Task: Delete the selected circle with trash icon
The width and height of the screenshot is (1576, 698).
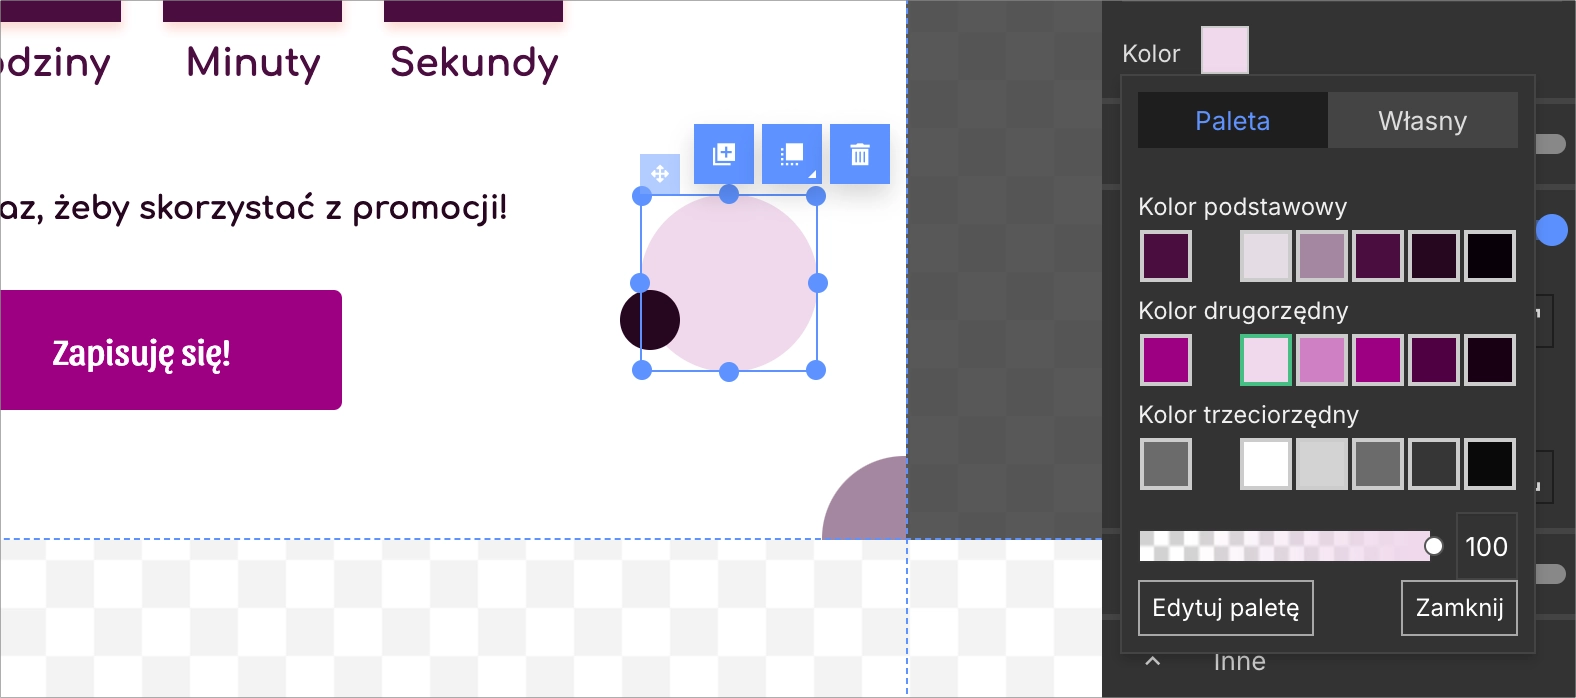Action: [x=860, y=154]
